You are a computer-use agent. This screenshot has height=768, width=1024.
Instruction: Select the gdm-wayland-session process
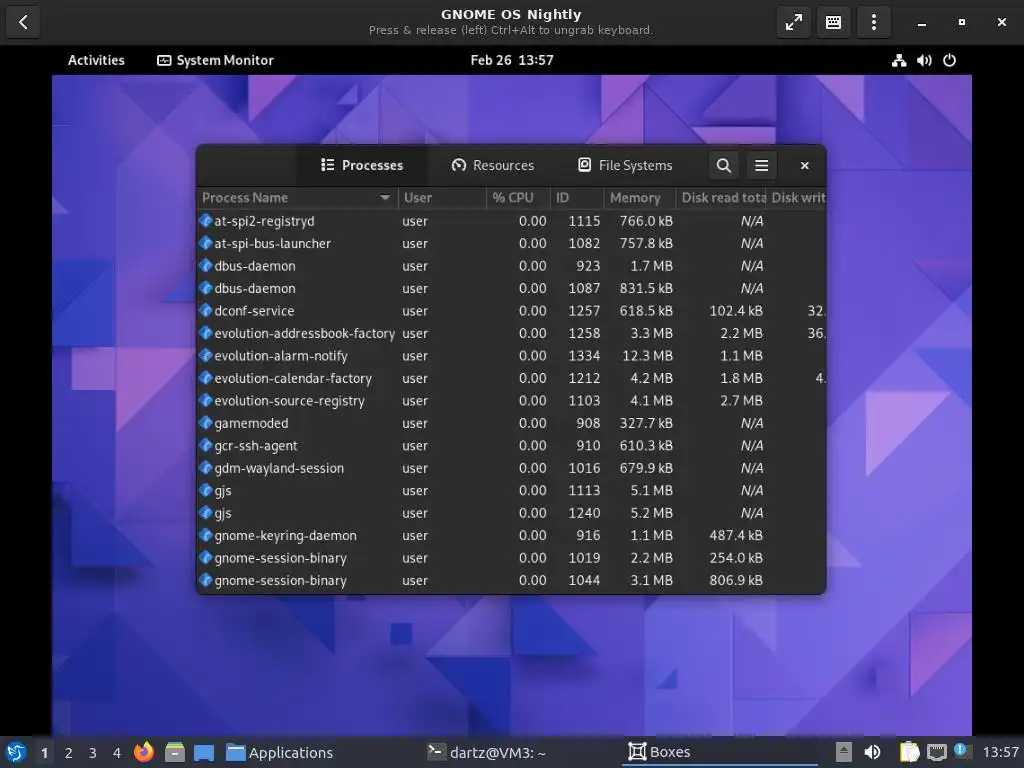pyautogui.click(x=511, y=468)
